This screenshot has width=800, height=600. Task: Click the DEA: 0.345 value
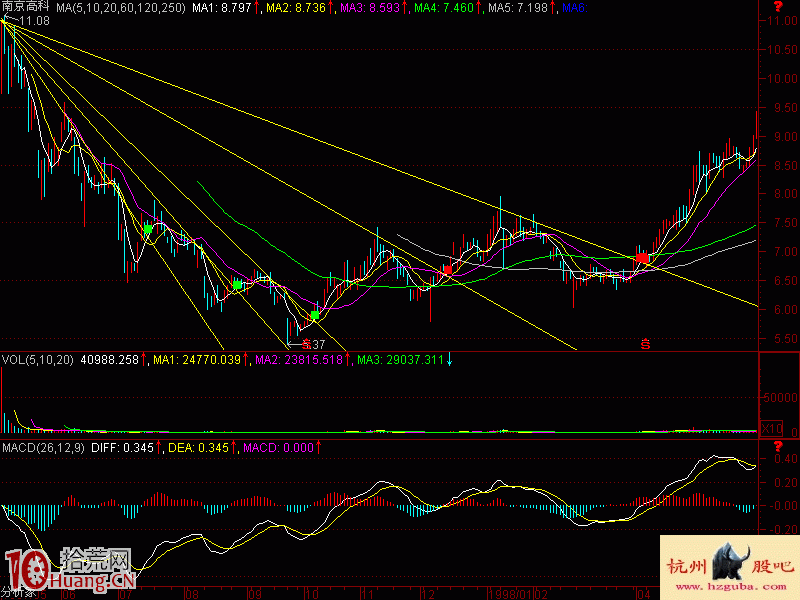point(198,448)
